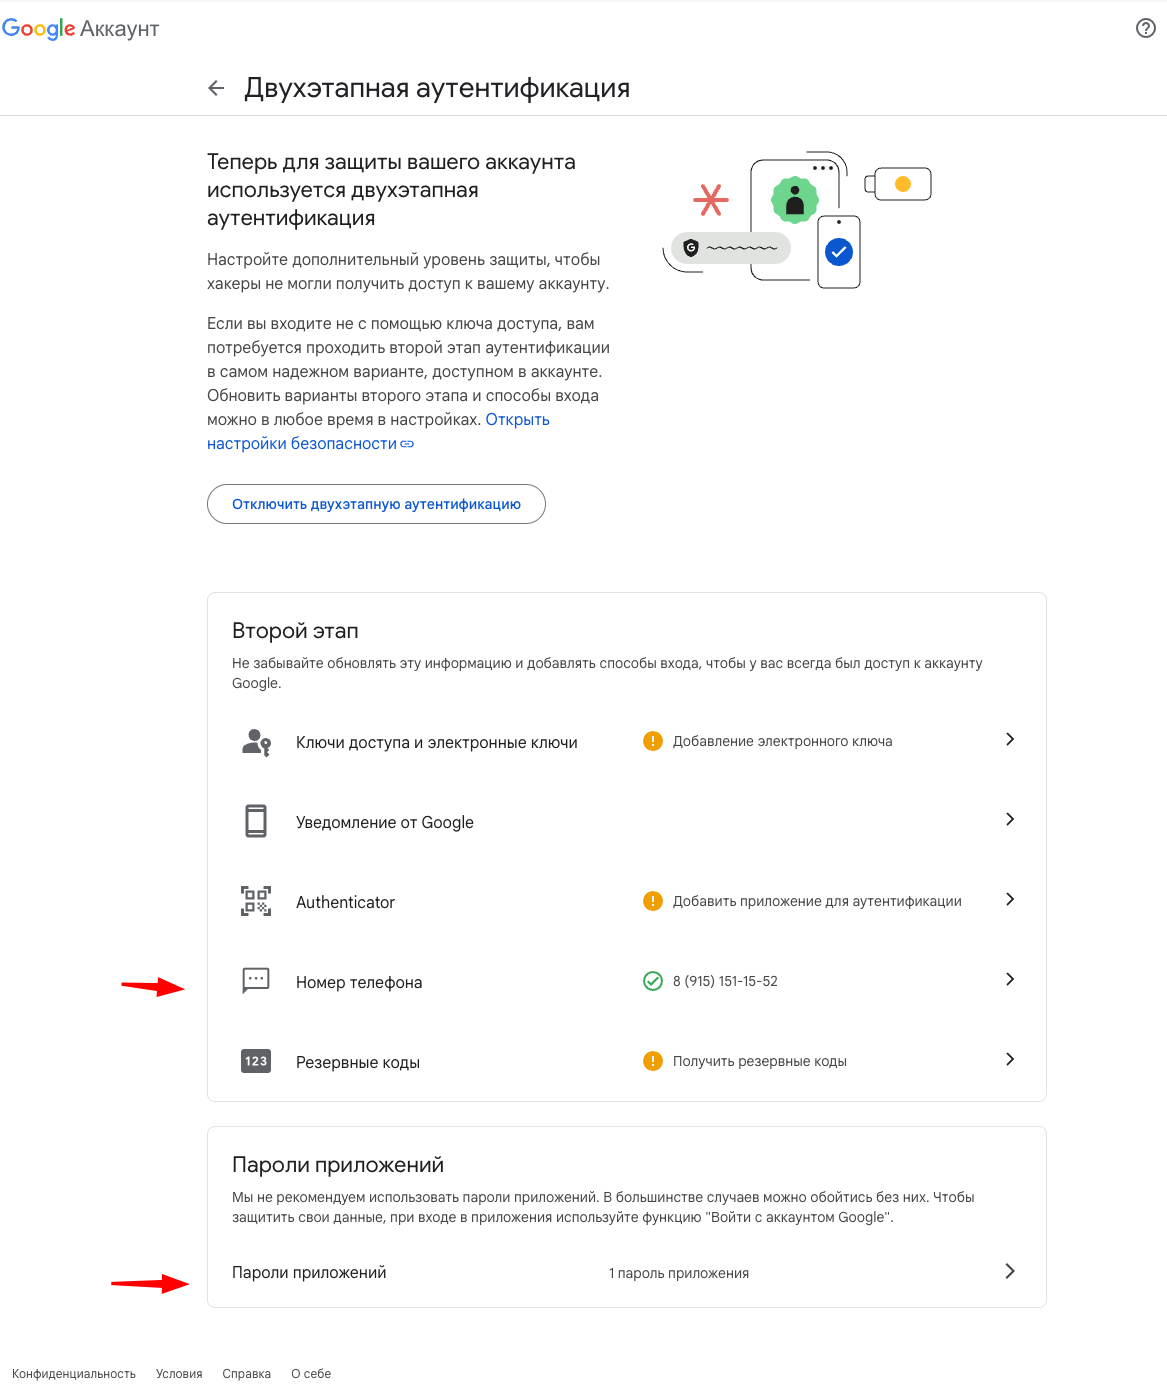Click Добавление электронного ключа status text

[782, 741]
